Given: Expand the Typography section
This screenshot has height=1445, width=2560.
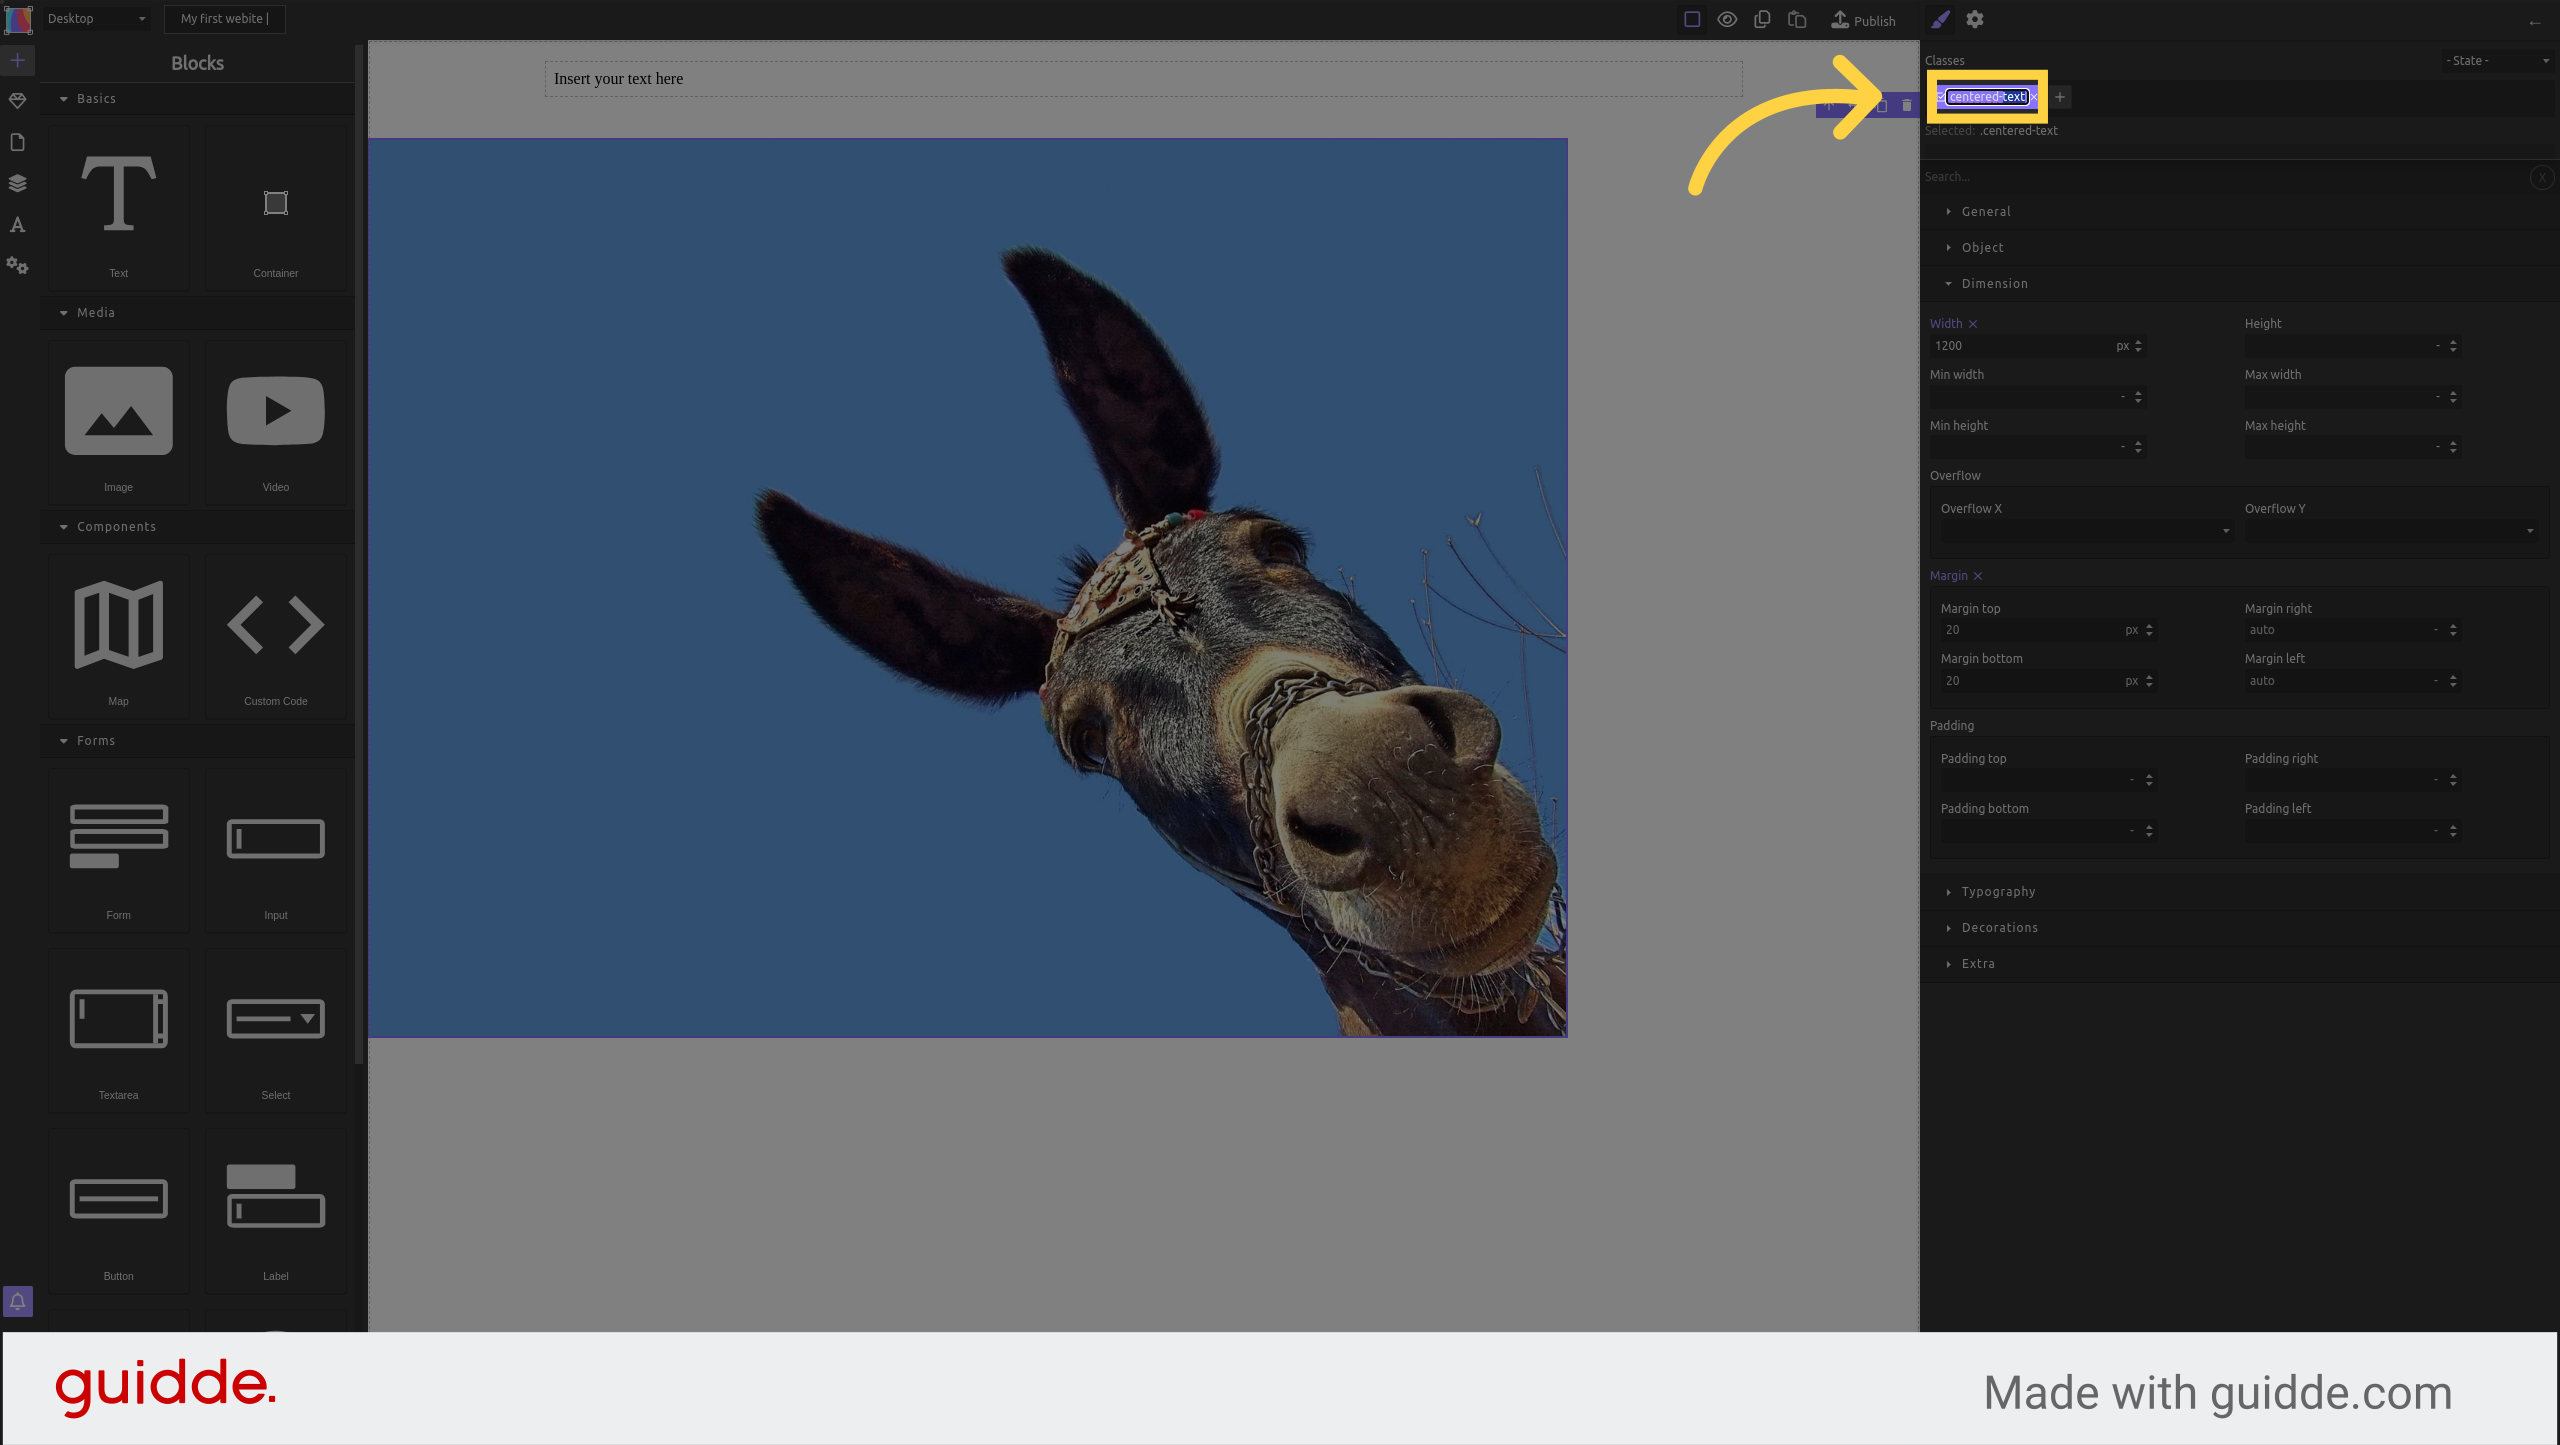Looking at the screenshot, I should tap(1997, 891).
